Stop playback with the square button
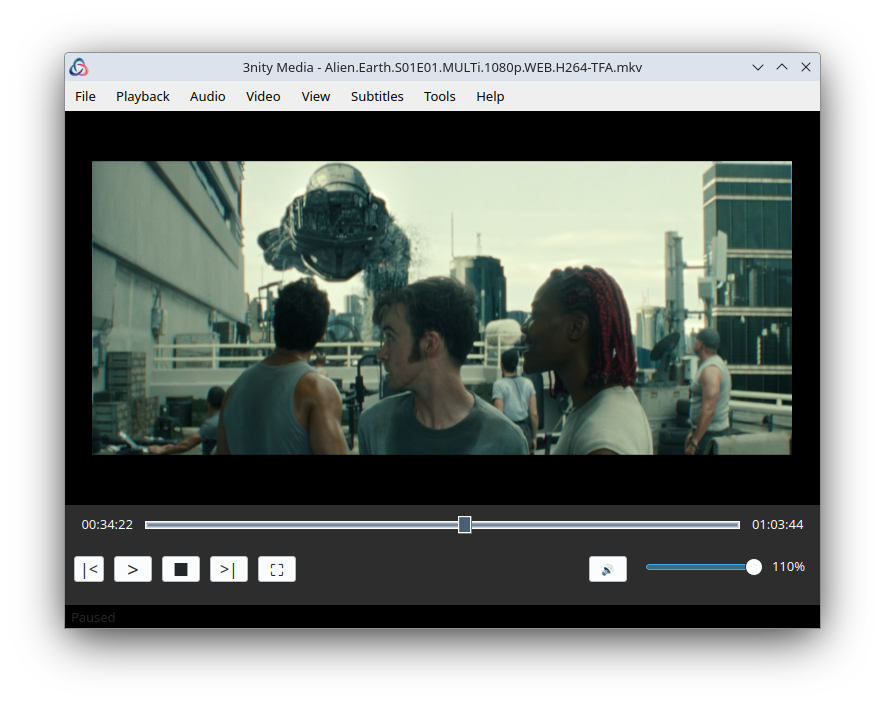Screen dimensions: 885x705 pos(181,569)
